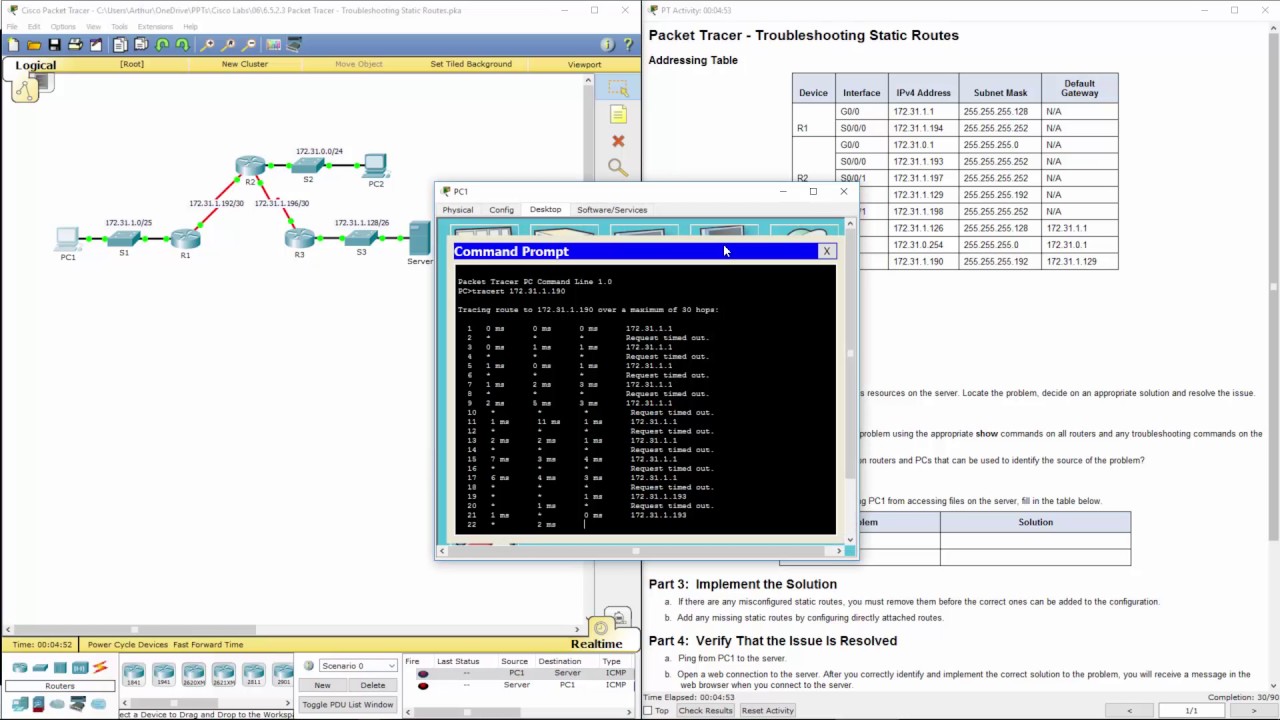
Task: Select the Switches device category icon
Action: [x=40, y=668]
